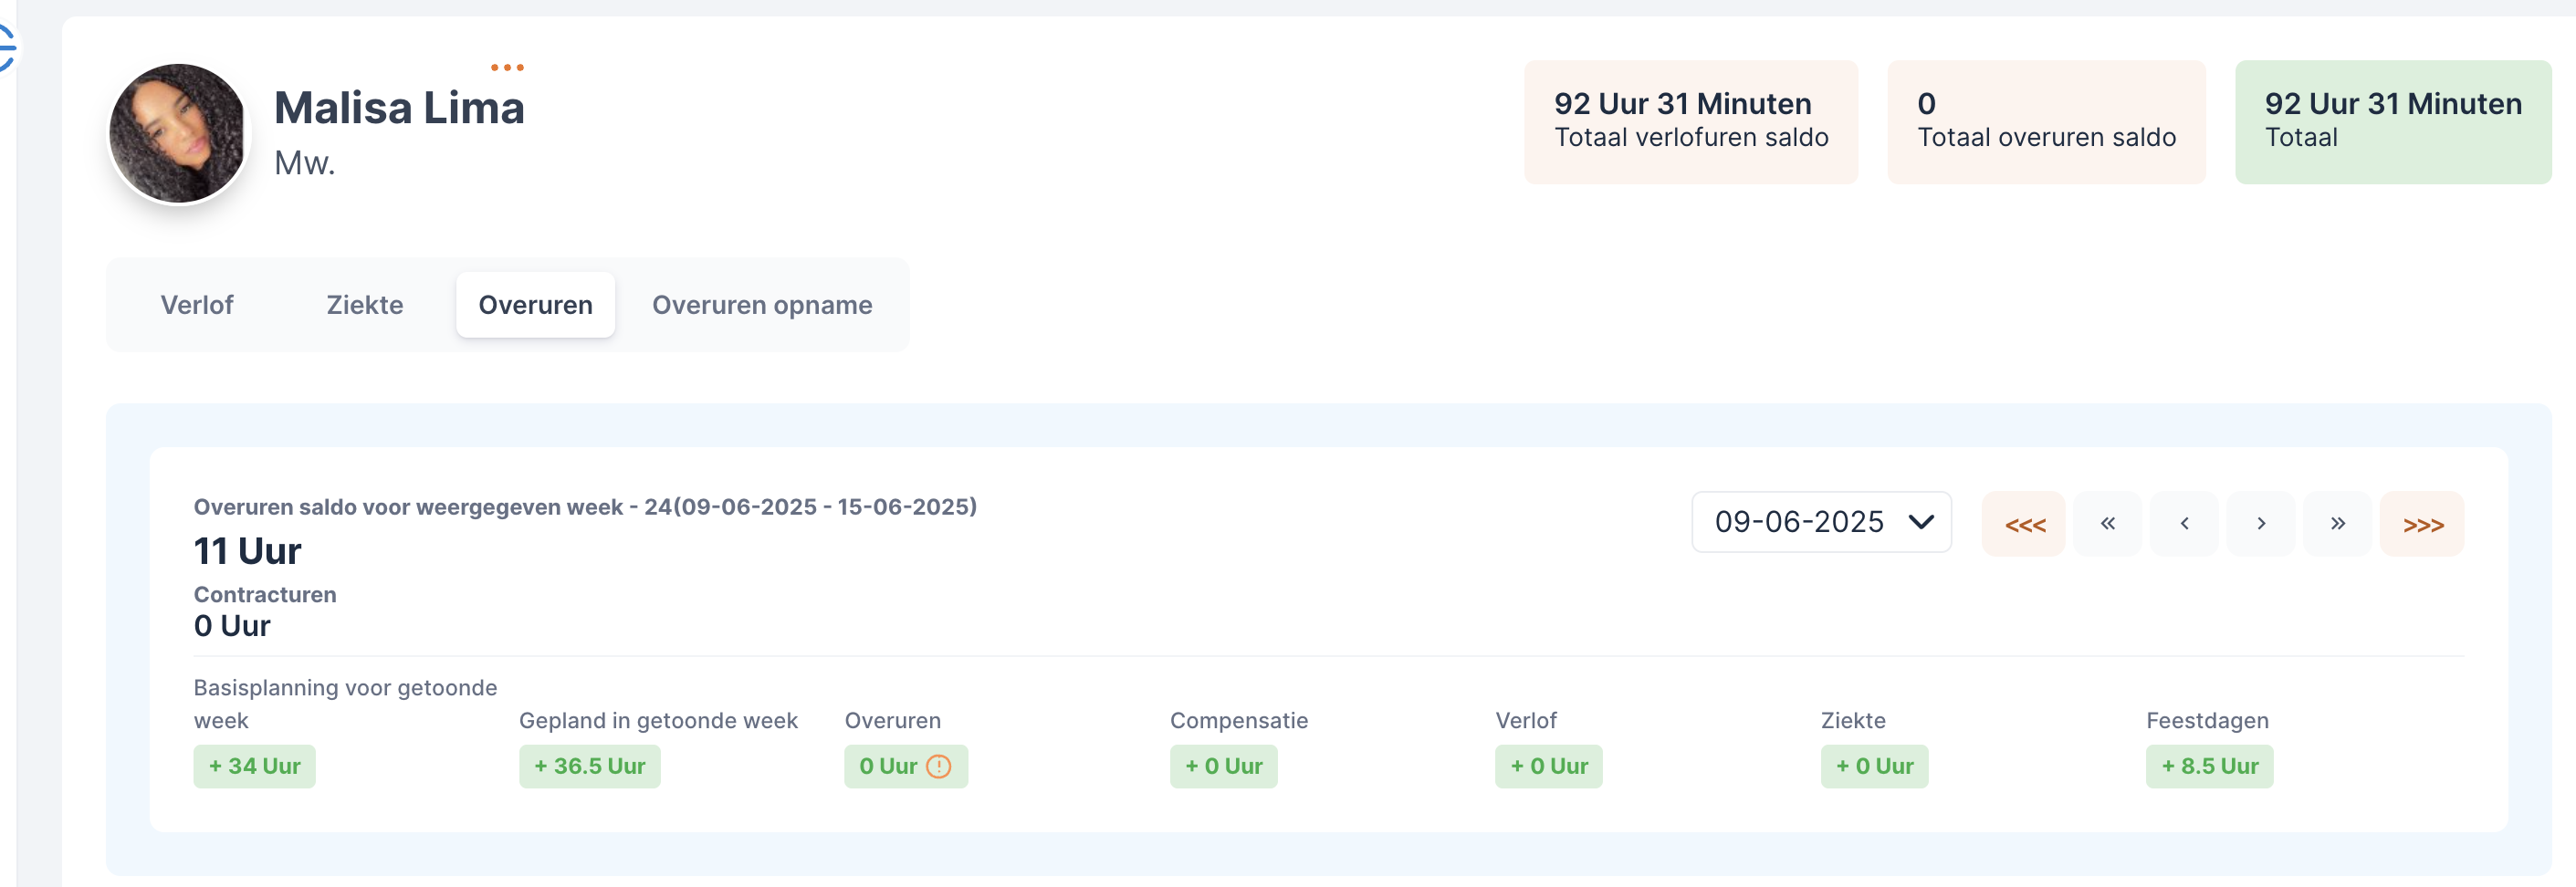Screen dimensions: 2576x887
Task: Click the partial blue icon at left edge
Action: coord(7,48)
